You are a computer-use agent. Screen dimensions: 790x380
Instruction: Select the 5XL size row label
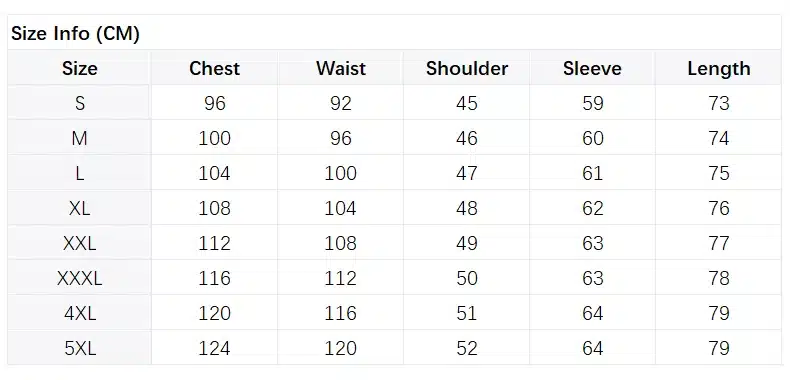tap(80, 348)
